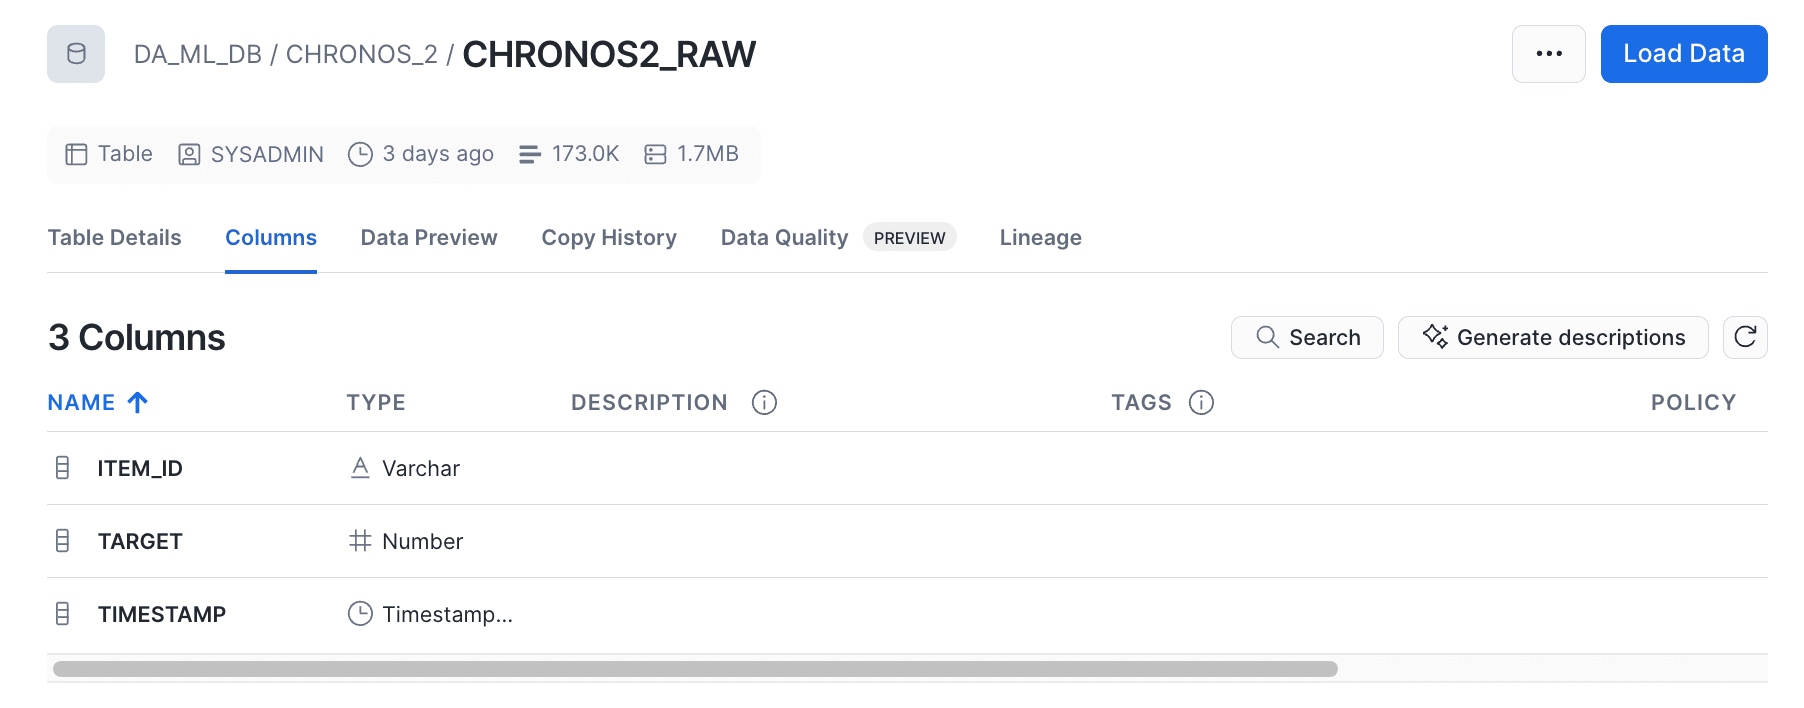Select the Columns tab
Screen dimensions: 1804x708
pyautogui.click(x=271, y=238)
